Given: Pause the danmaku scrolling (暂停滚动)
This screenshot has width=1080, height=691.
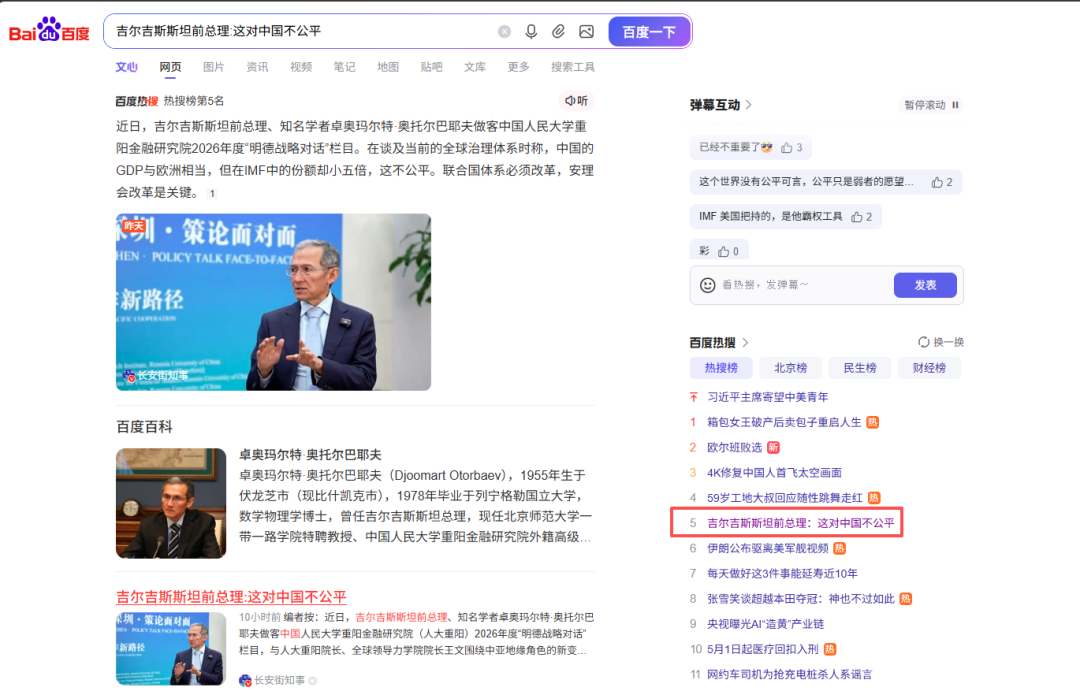Looking at the screenshot, I should [x=932, y=105].
